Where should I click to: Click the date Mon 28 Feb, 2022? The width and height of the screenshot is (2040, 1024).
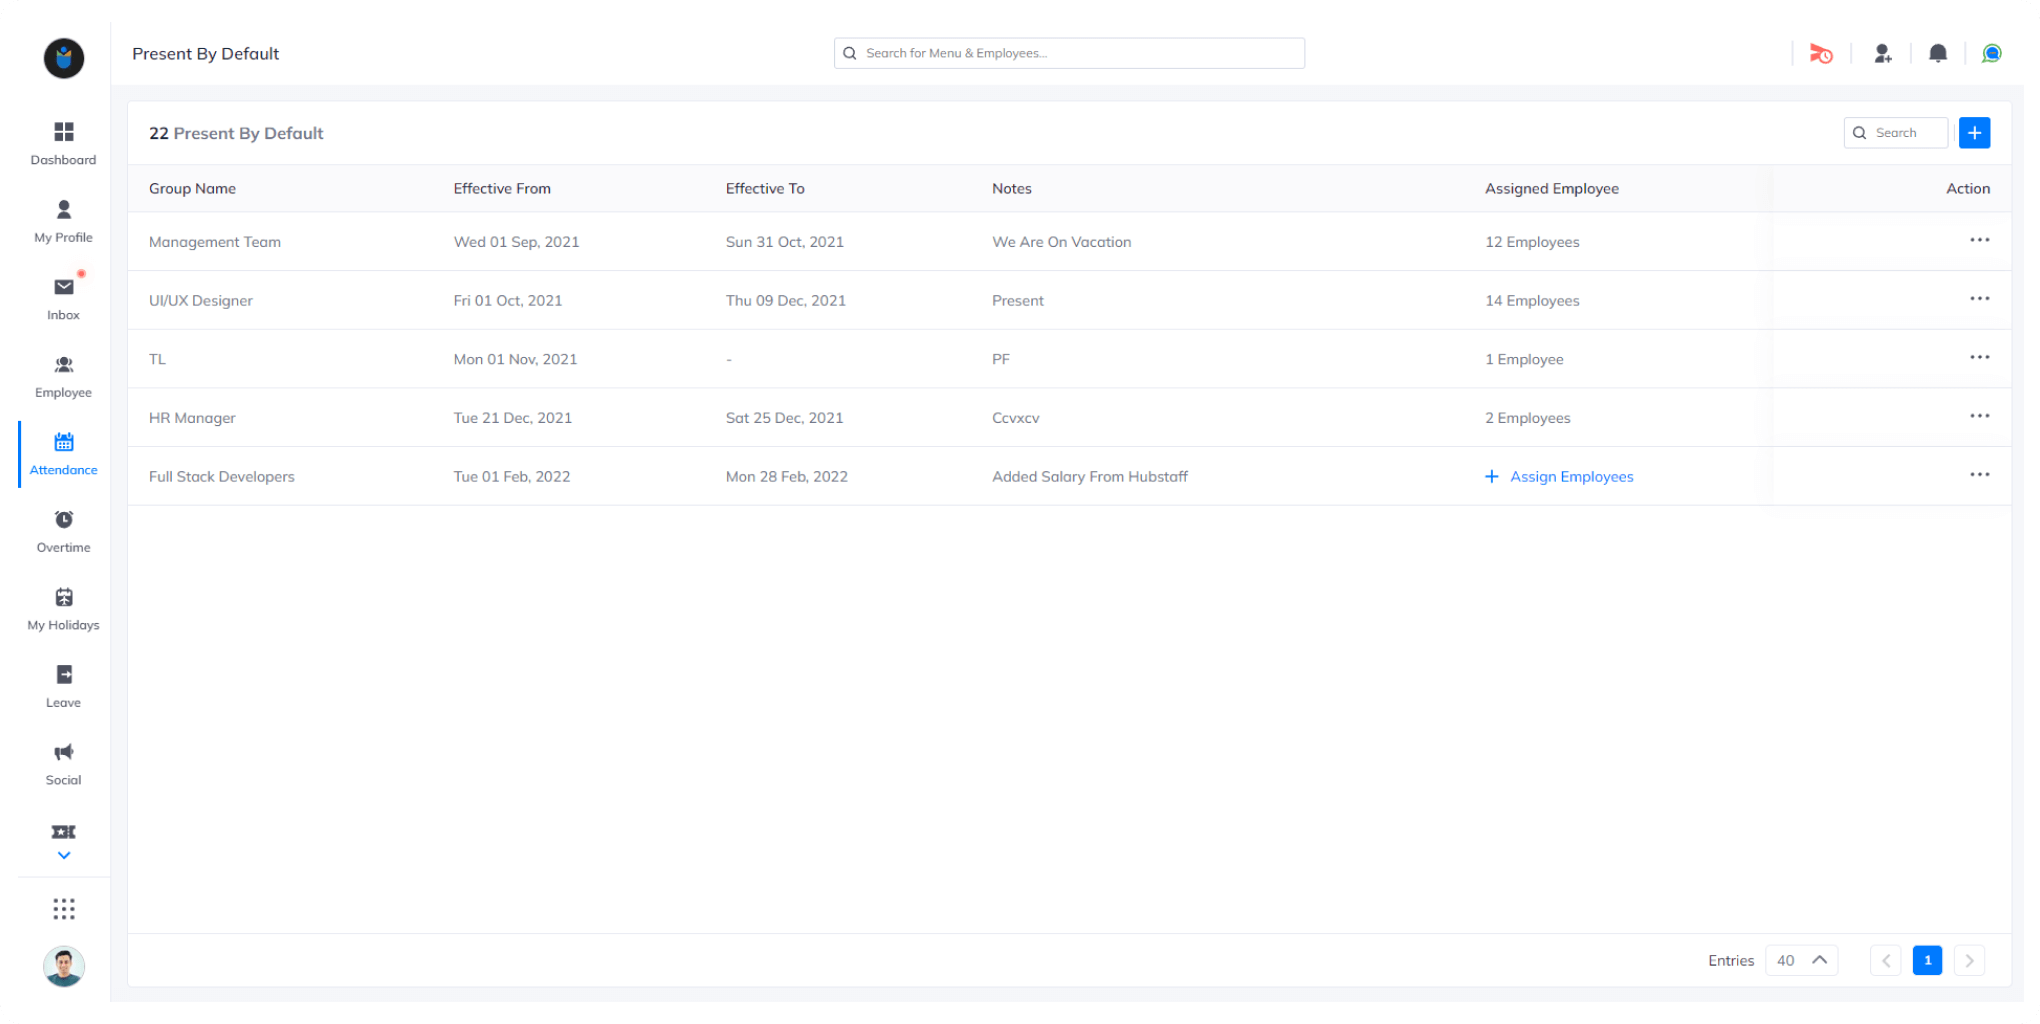point(787,477)
